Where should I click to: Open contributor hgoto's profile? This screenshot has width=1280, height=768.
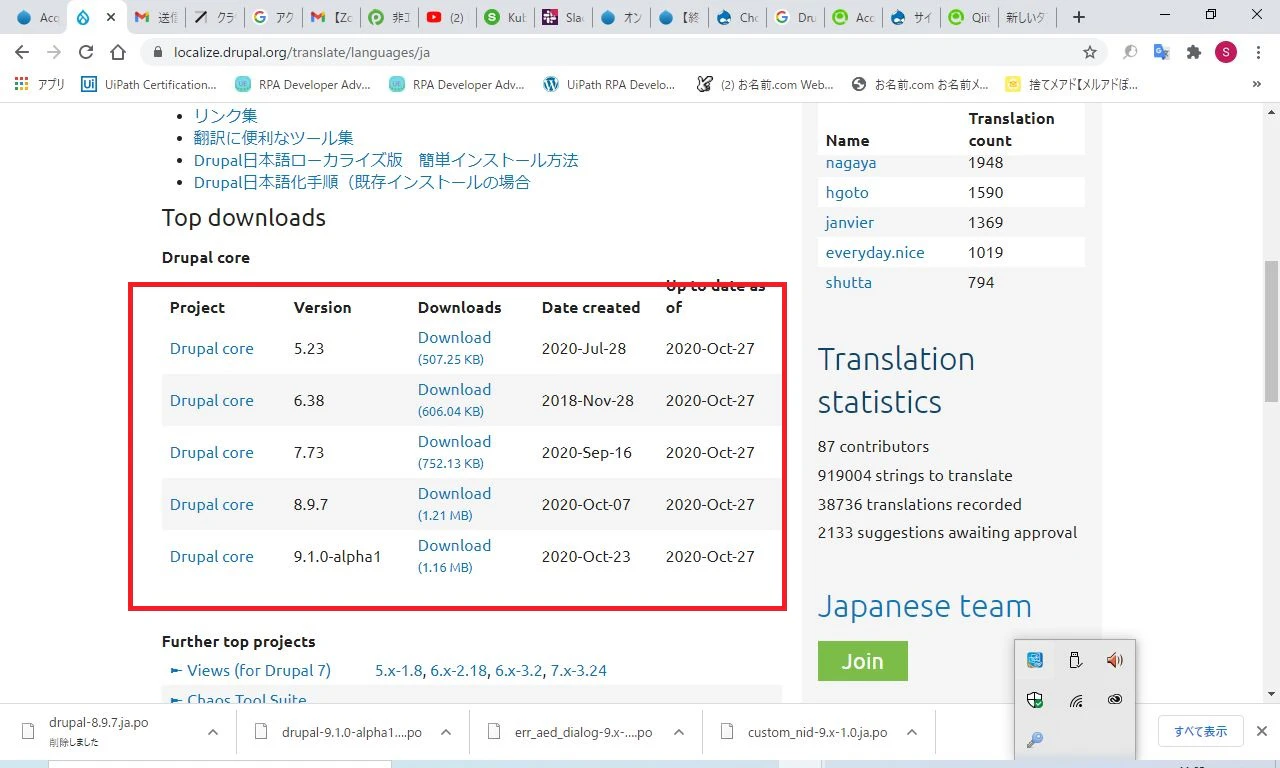coord(847,192)
